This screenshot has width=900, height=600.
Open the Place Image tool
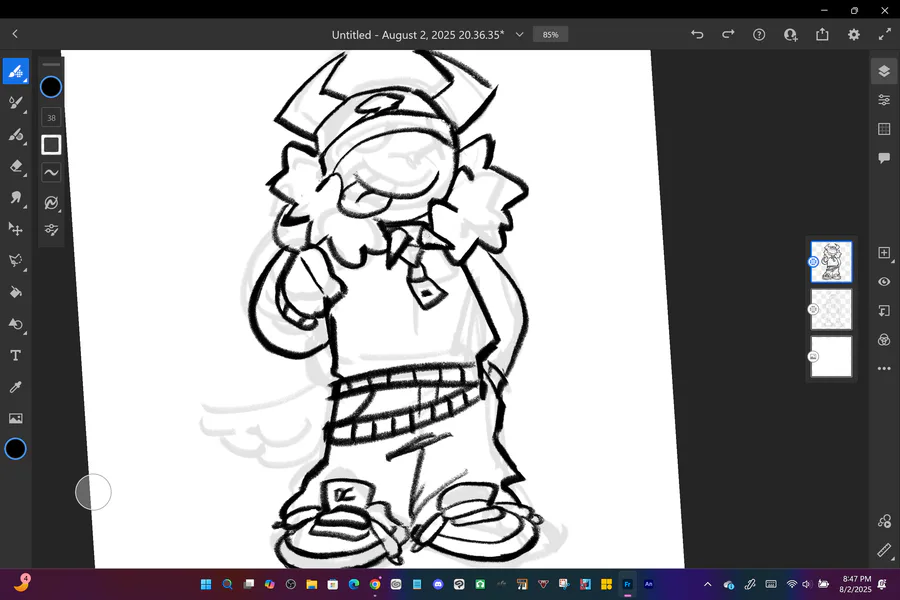pos(15,418)
